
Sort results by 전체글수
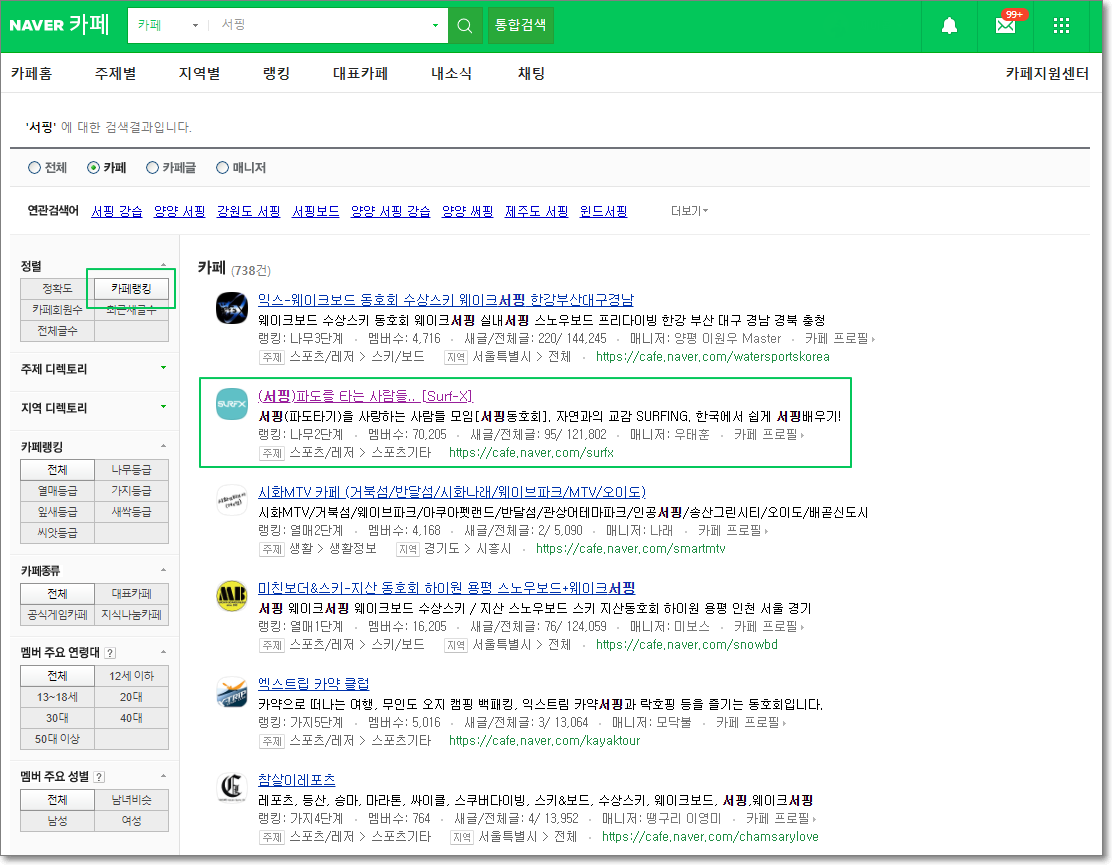(57, 331)
